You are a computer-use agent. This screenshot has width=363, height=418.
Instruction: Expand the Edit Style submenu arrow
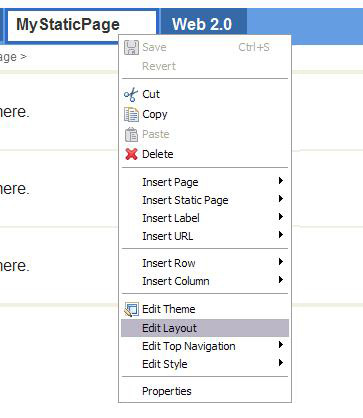[281, 363]
